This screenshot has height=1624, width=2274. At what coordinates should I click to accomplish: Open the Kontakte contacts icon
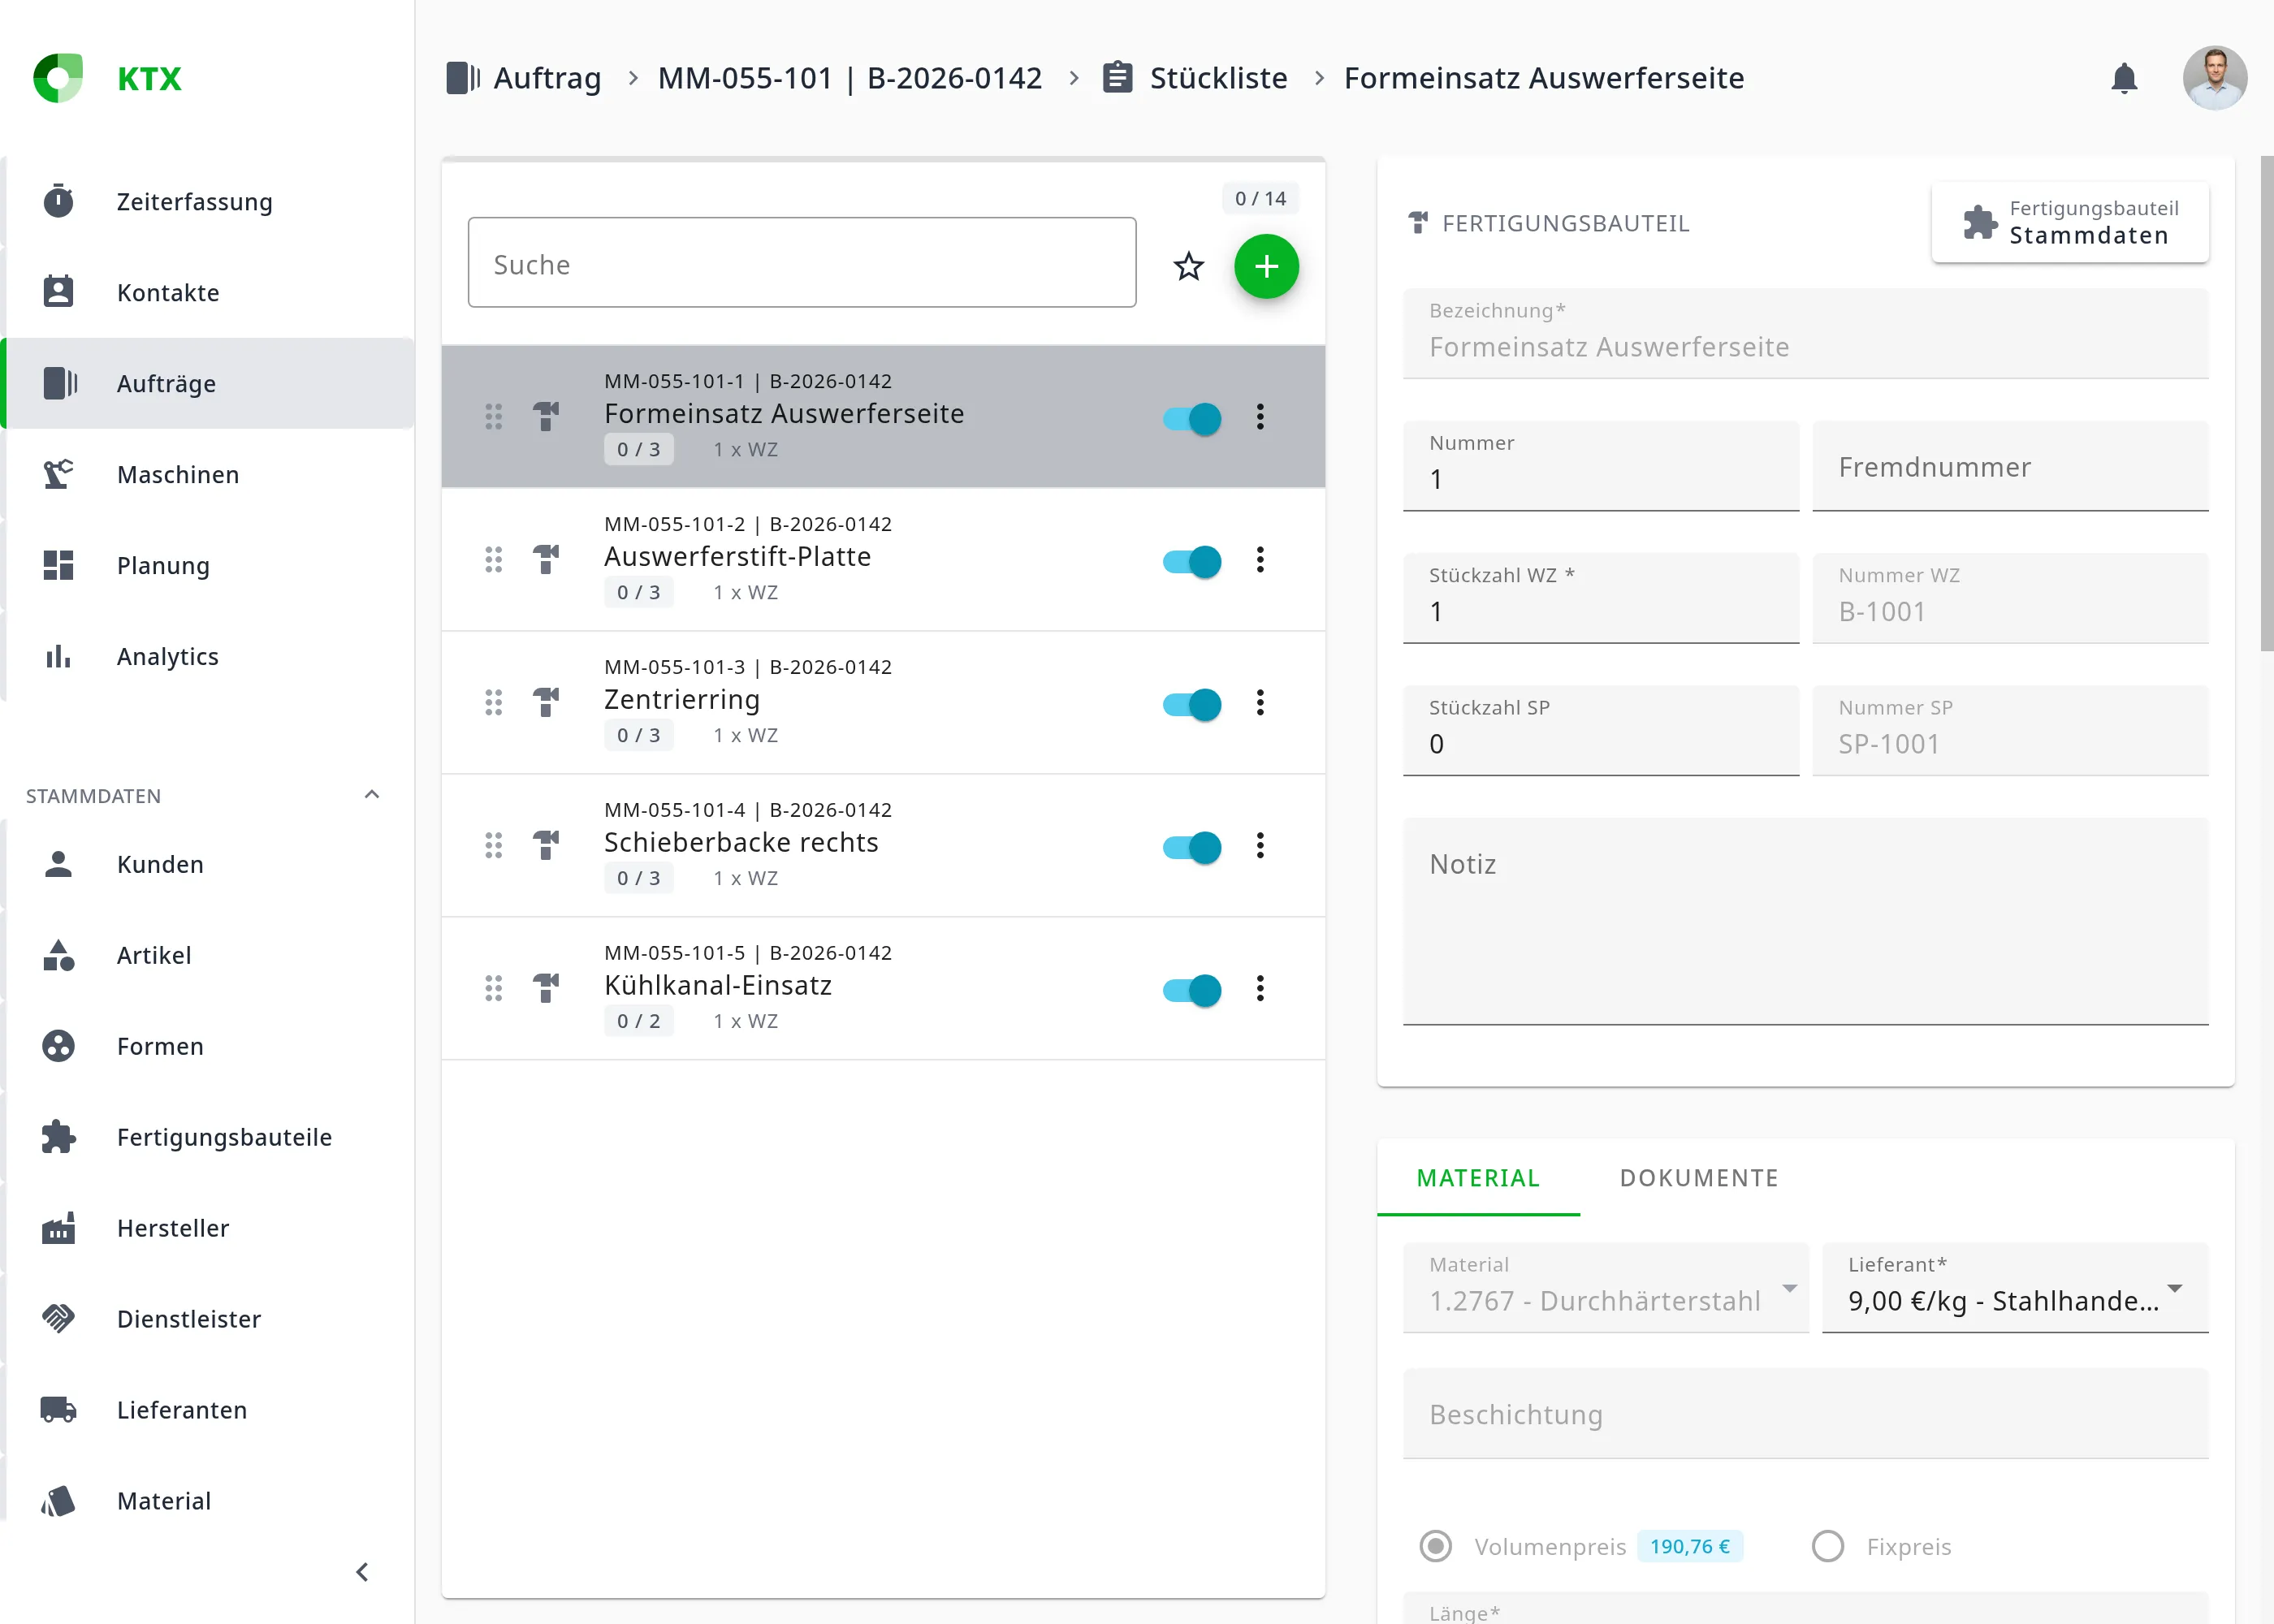(58, 292)
